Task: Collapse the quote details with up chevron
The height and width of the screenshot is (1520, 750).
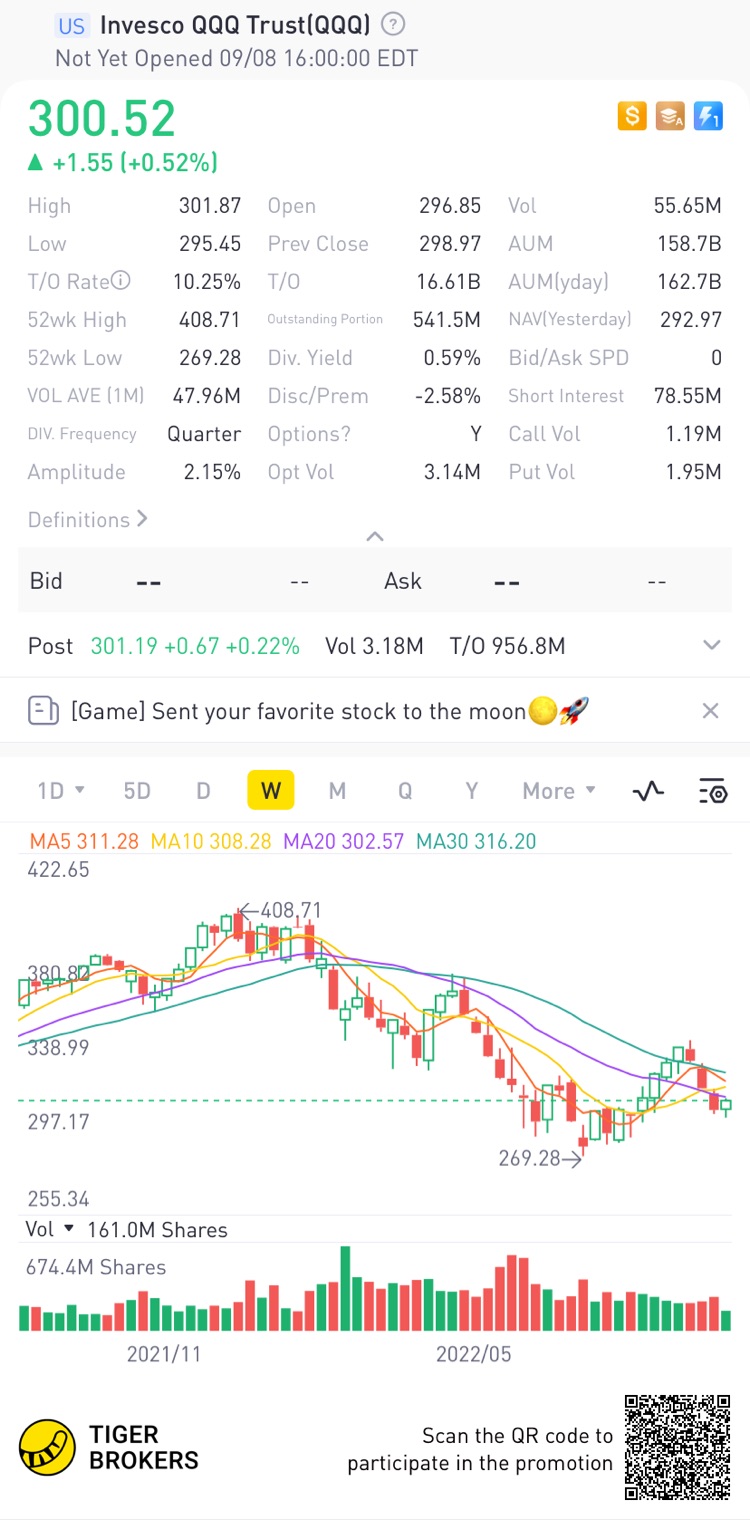Action: 375,537
